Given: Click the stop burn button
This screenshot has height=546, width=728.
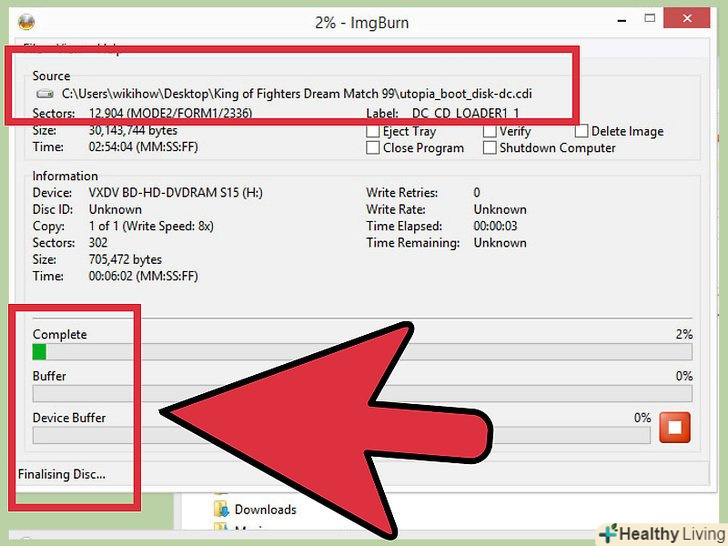Looking at the screenshot, I should click(x=675, y=427).
